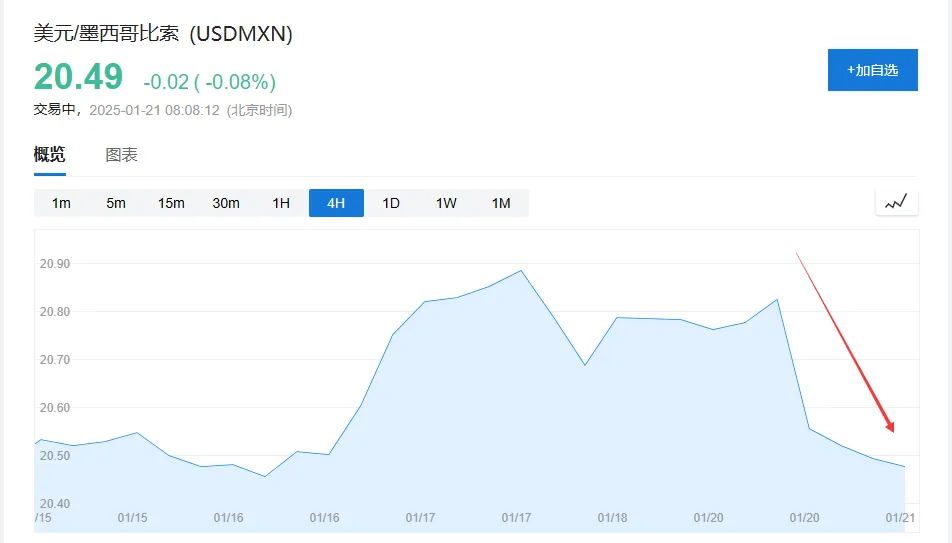This screenshot has width=952, height=543.
Task: Click the -0.02 (-0.08%) change value
Action: [x=209, y=82]
